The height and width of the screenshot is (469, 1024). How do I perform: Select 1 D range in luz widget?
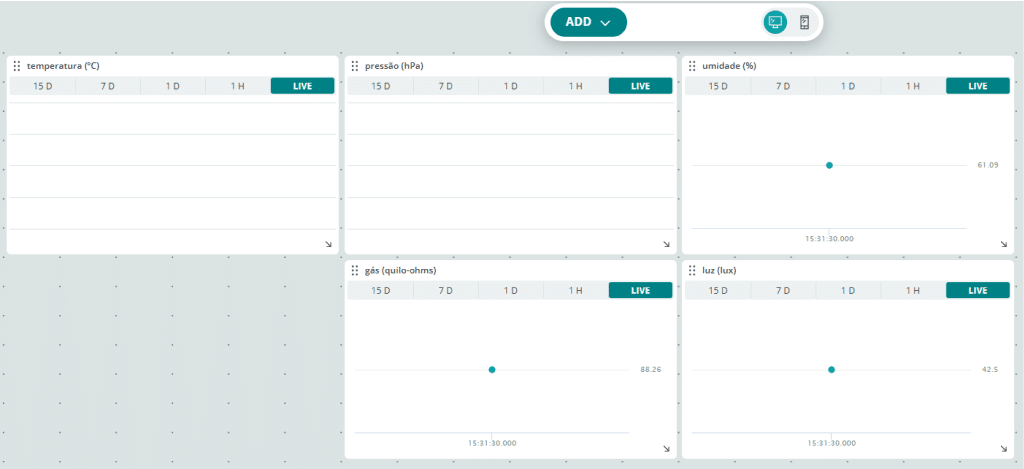point(848,291)
